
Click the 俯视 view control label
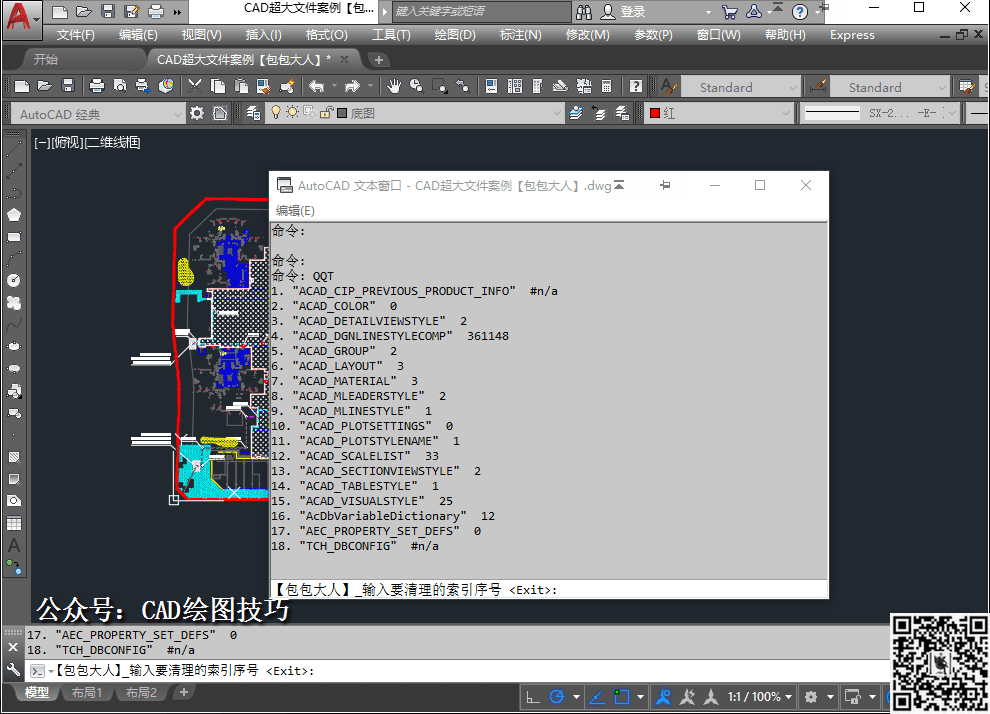click(66, 143)
